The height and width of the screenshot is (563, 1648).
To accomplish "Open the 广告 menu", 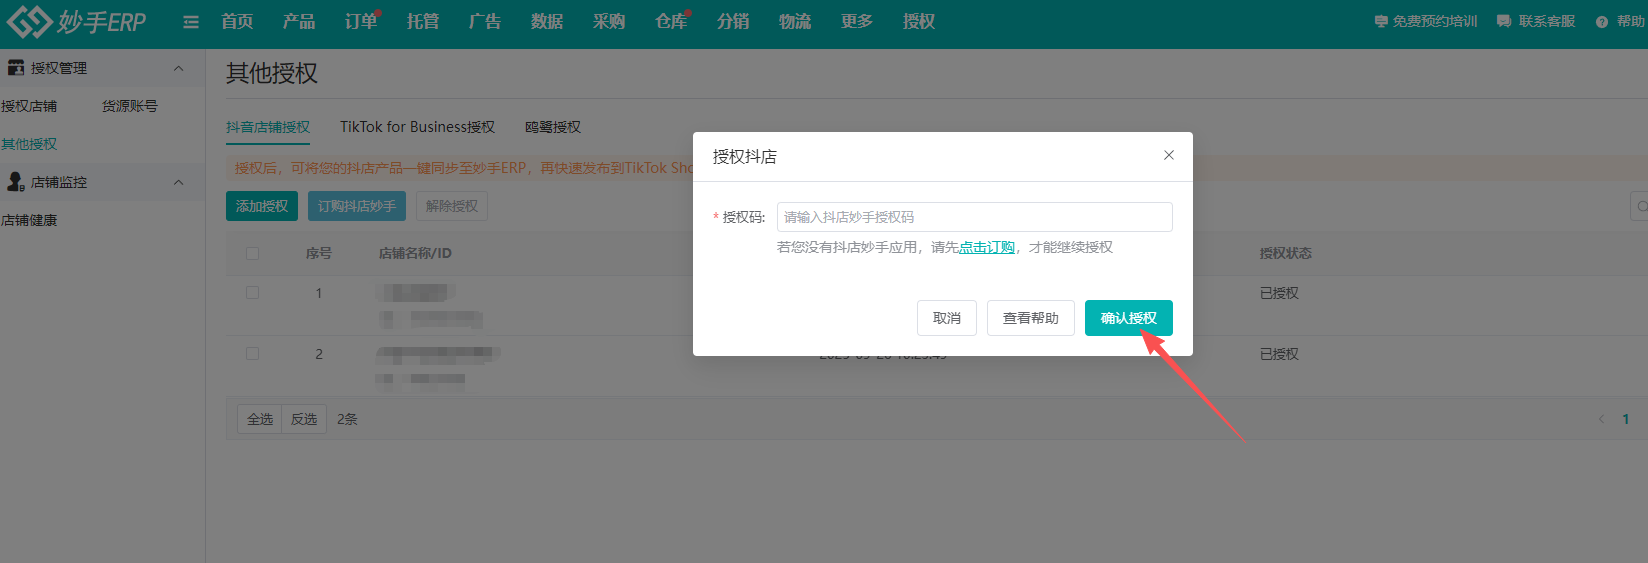I will (485, 22).
